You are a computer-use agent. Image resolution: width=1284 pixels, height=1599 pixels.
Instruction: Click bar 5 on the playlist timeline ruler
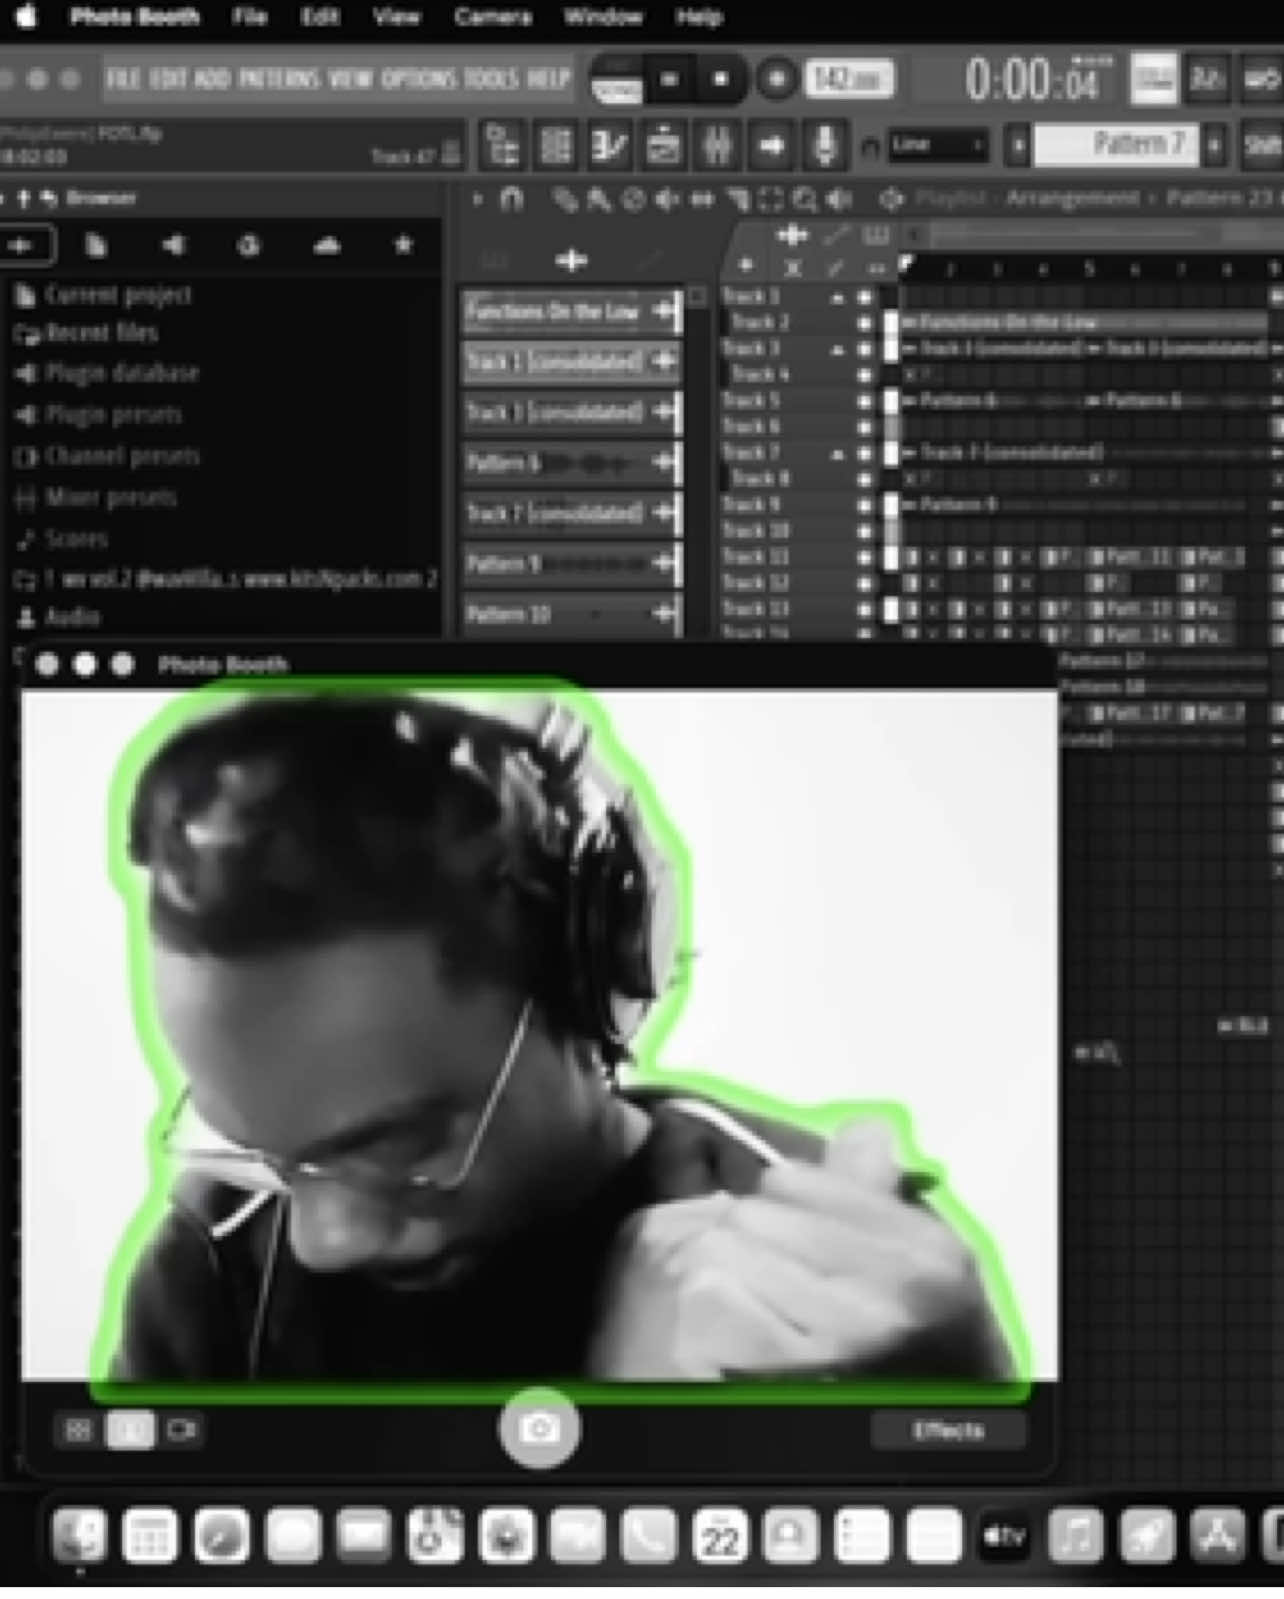click(1088, 269)
